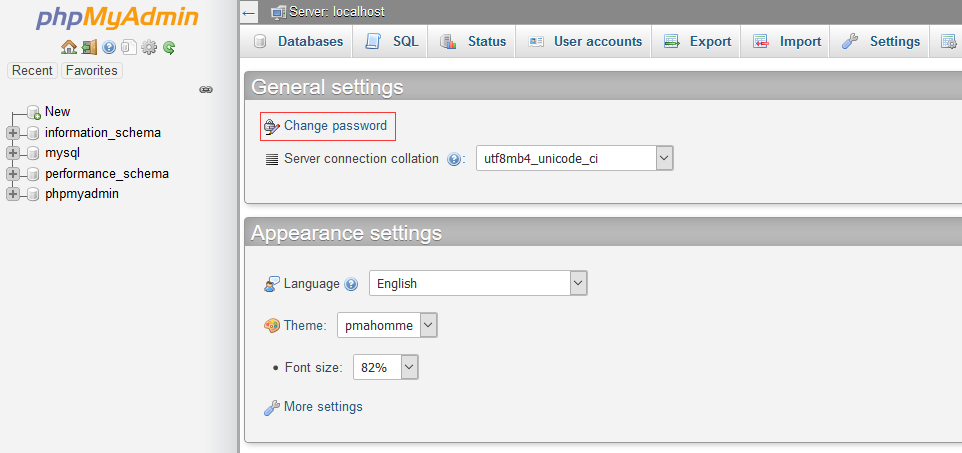Click mysql database cylinder icon

pyautogui.click(x=33, y=153)
